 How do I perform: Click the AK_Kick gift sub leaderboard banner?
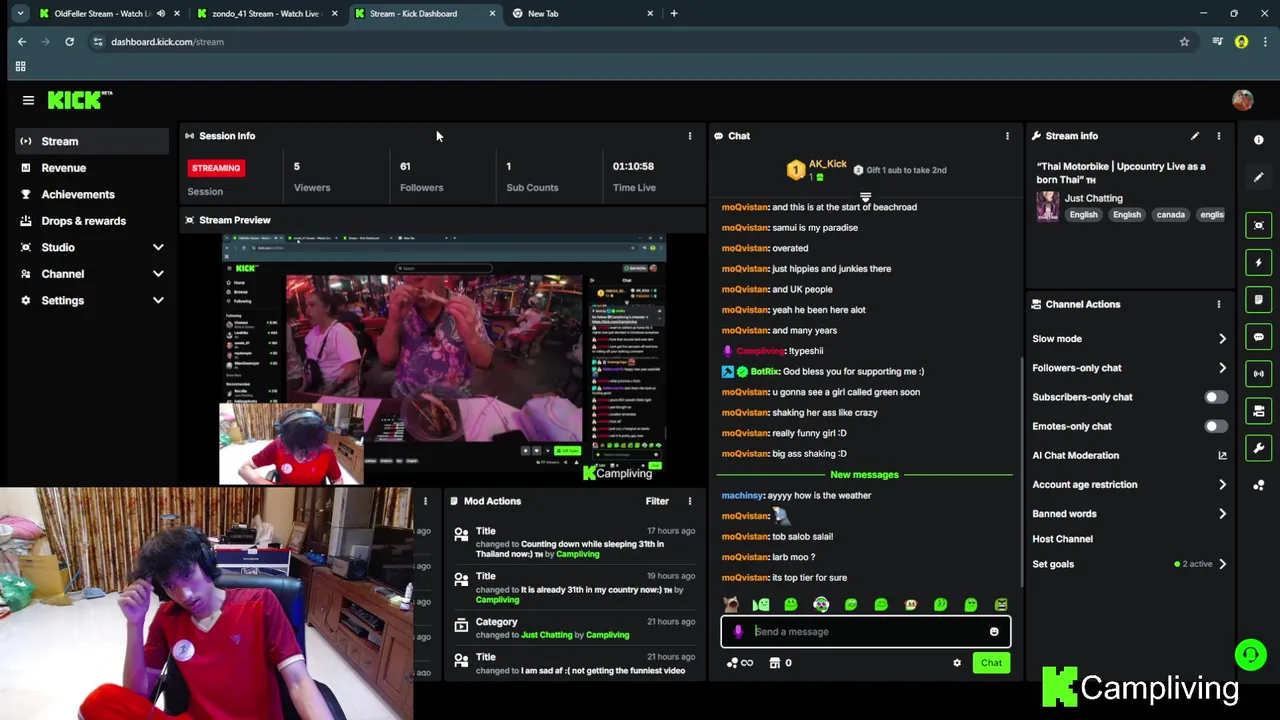(x=866, y=170)
